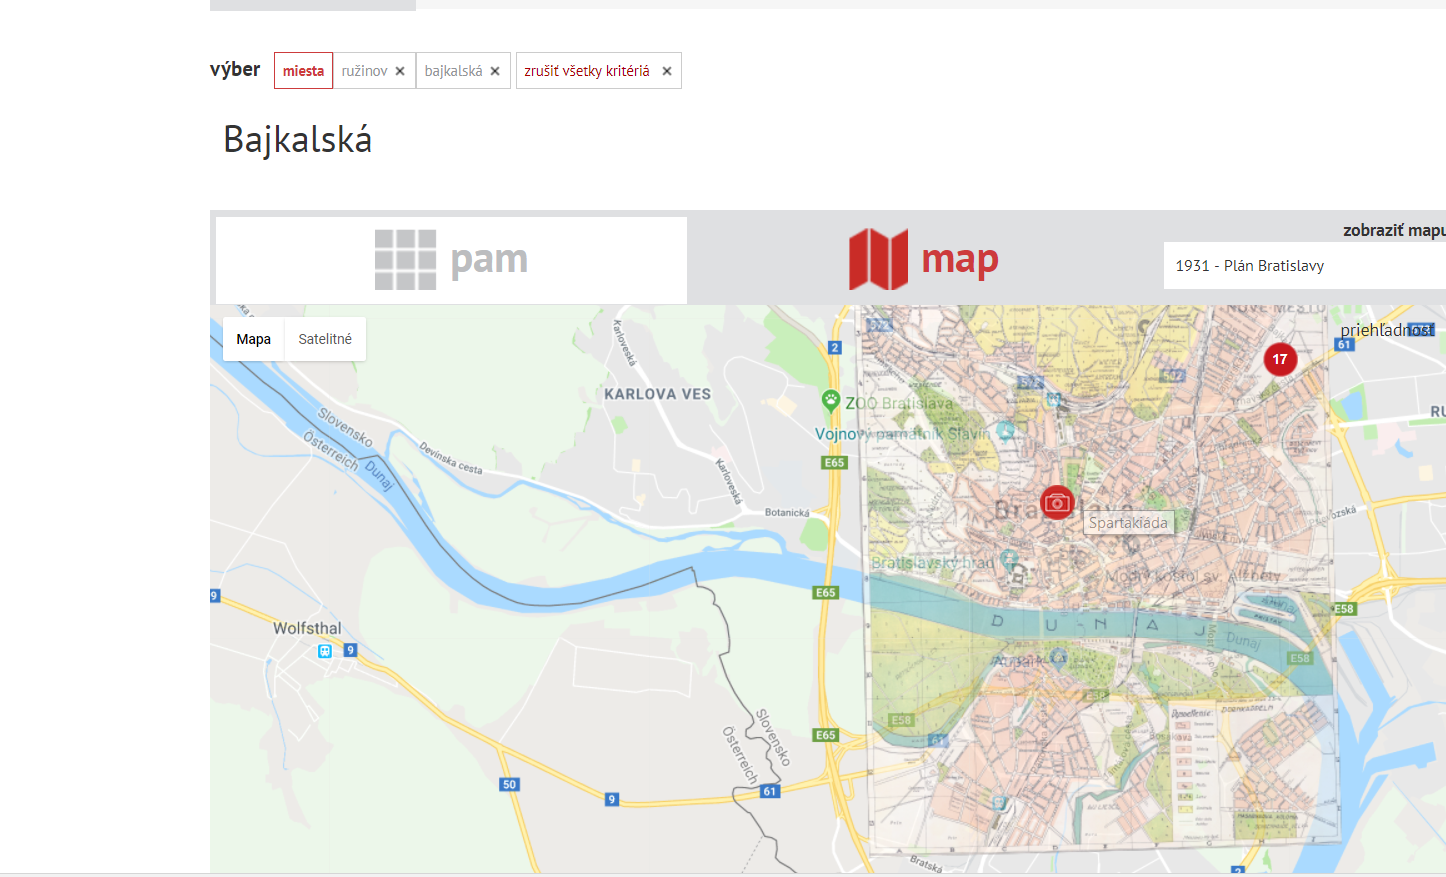Image resolution: width=1446 pixels, height=877 pixels.
Task: Open the cluster marker numbered 17
Action: [1280, 359]
